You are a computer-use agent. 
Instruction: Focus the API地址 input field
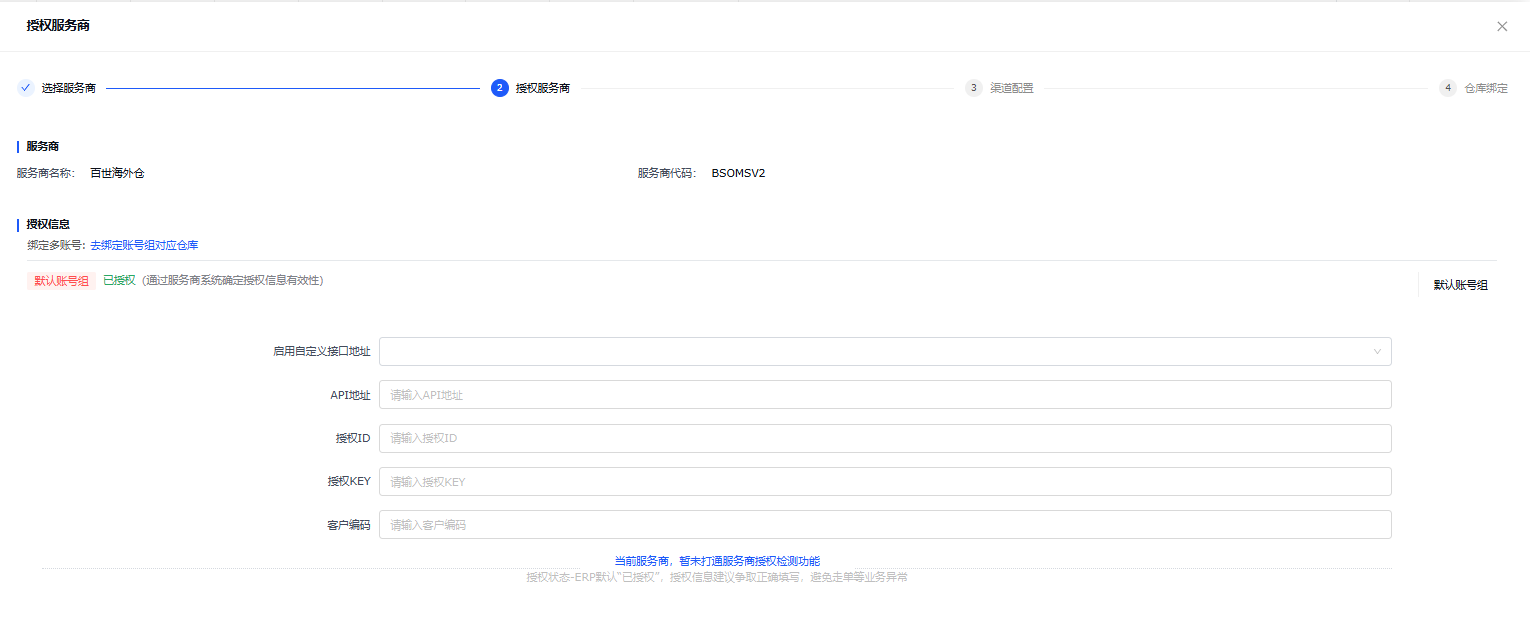884,394
